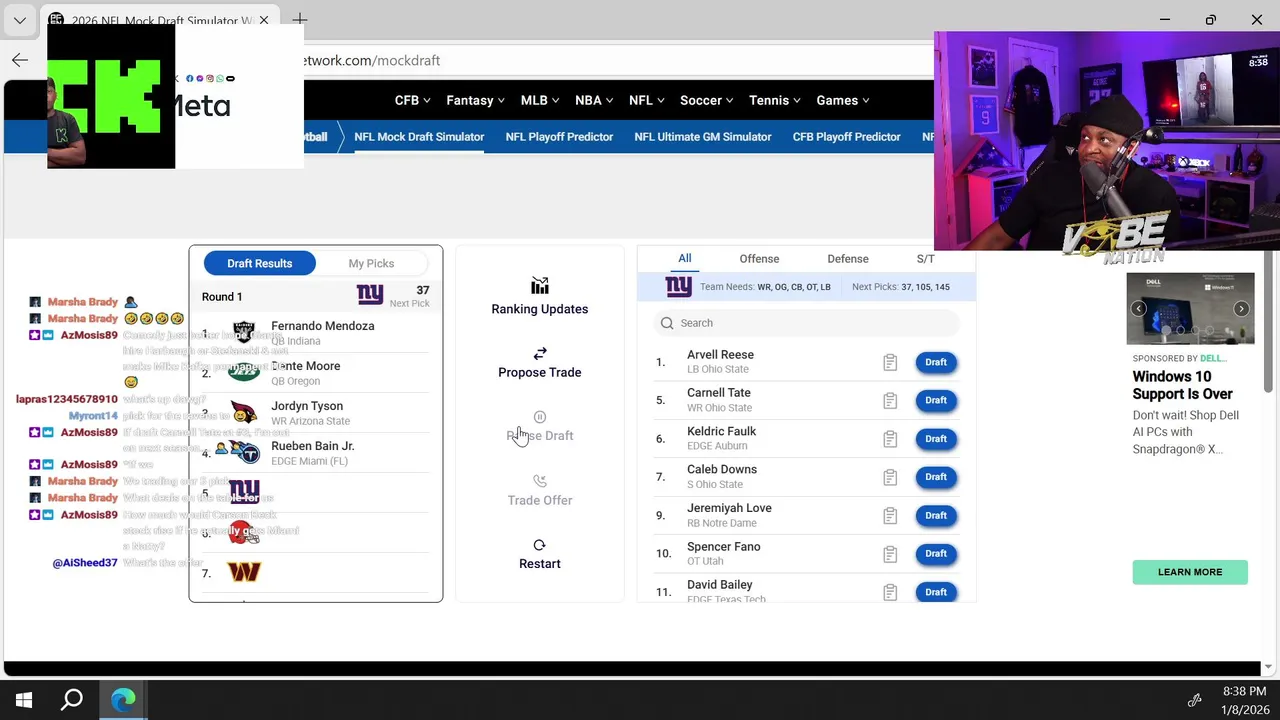Open scouting report icon for Keldric Faulk
This screenshot has height=720, width=1280.
(890, 439)
